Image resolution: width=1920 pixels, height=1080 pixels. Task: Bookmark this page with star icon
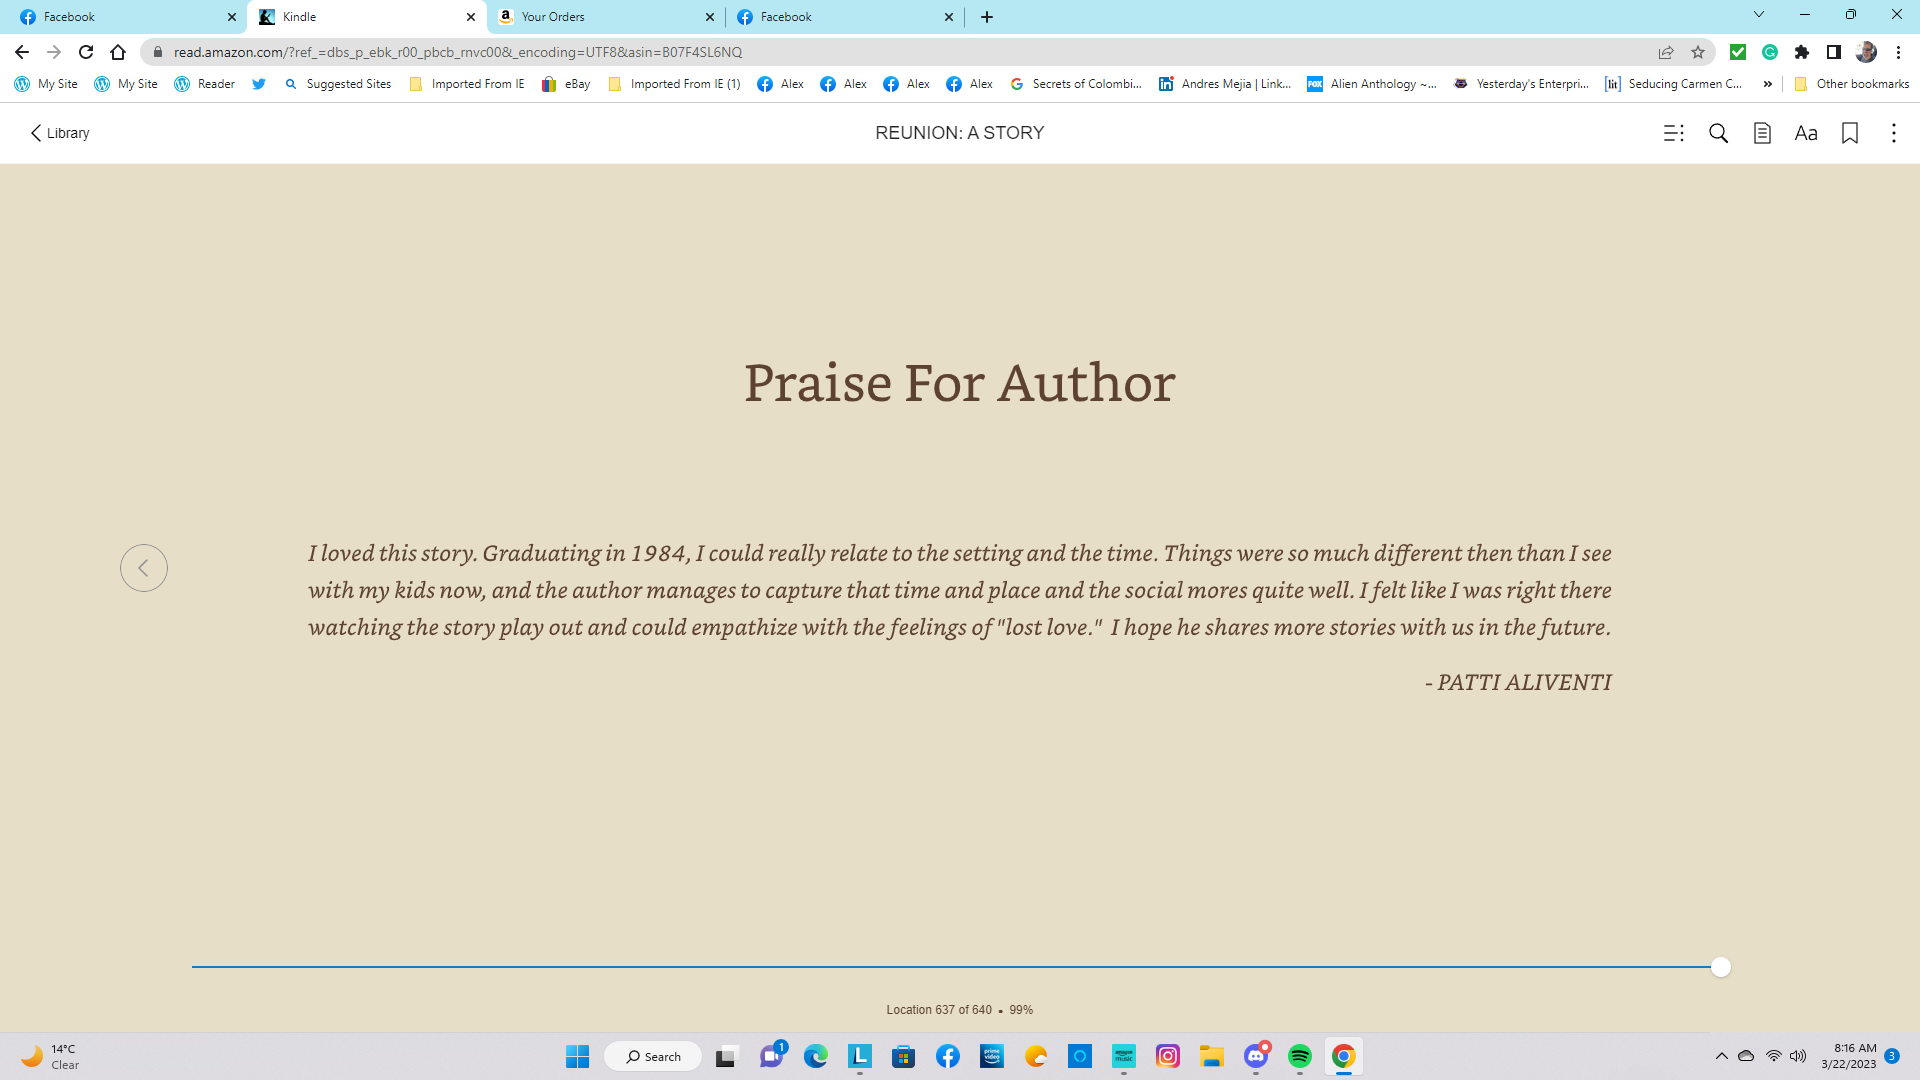click(x=1698, y=52)
